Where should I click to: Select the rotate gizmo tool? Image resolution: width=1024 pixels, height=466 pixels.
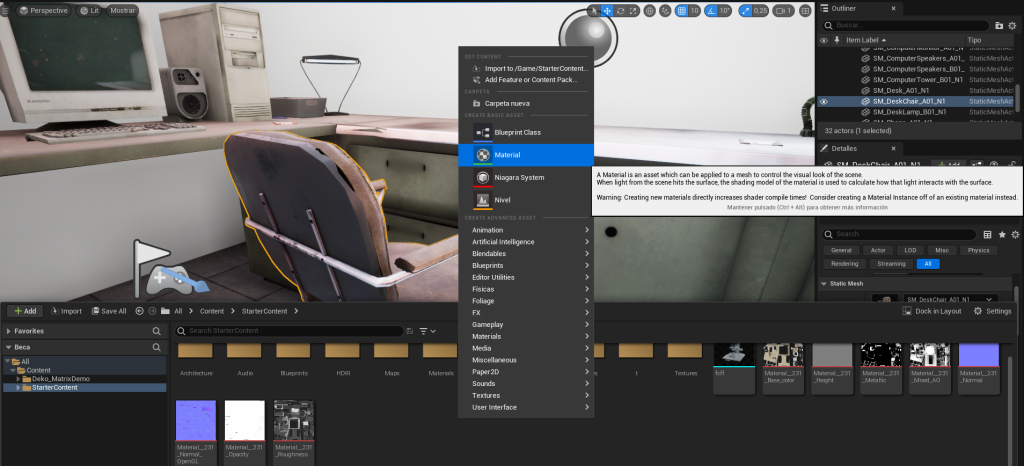pos(620,10)
